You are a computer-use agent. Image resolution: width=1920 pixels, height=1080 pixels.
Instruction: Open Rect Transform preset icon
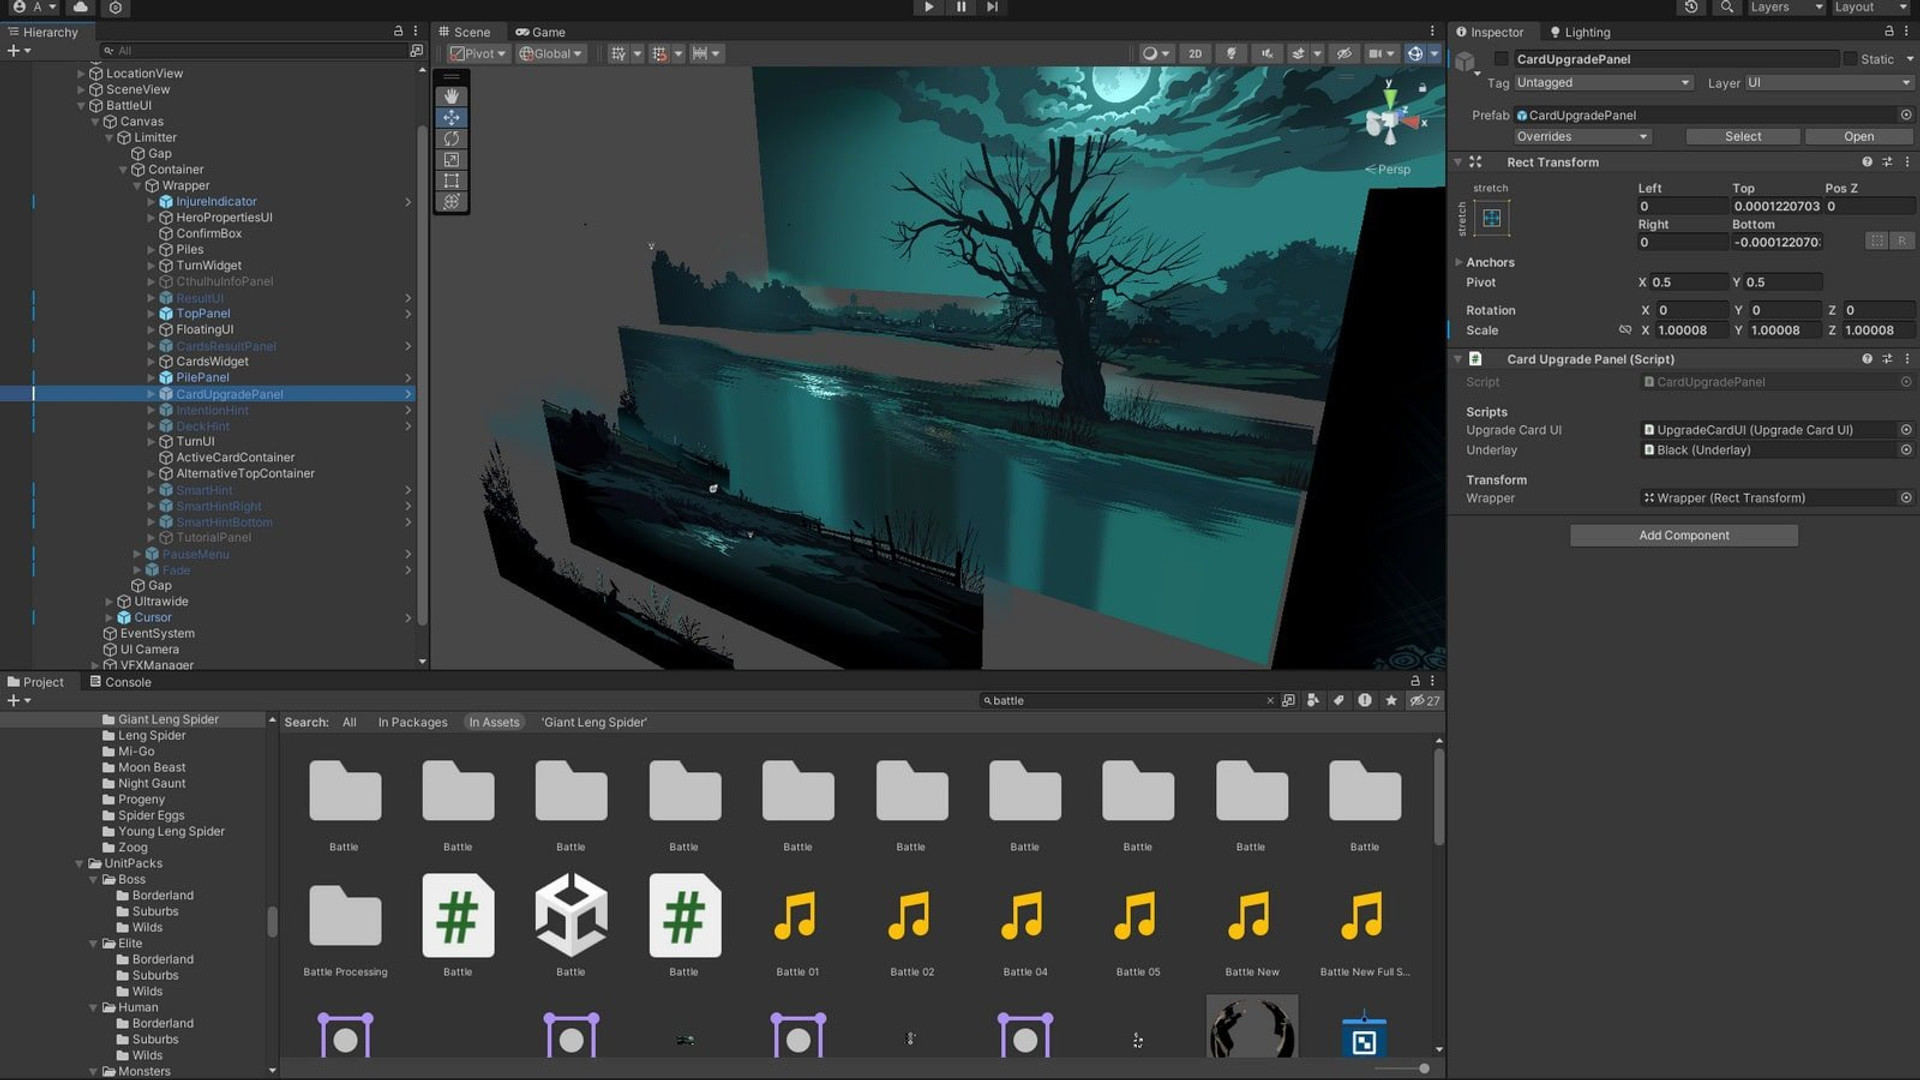coord(1887,162)
